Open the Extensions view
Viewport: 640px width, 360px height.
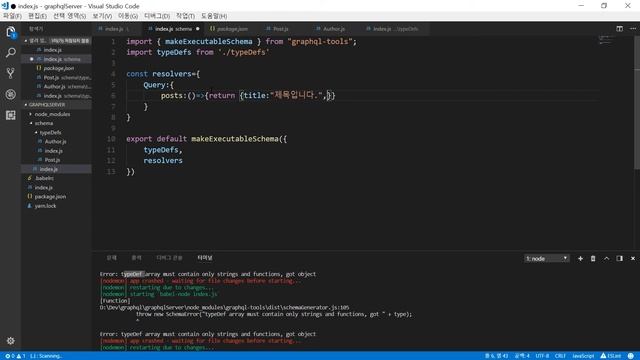click(x=11, y=115)
